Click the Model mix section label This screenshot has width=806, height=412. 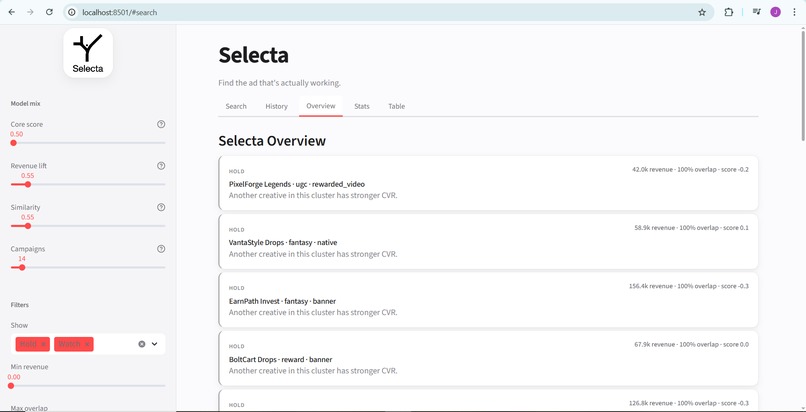25,104
